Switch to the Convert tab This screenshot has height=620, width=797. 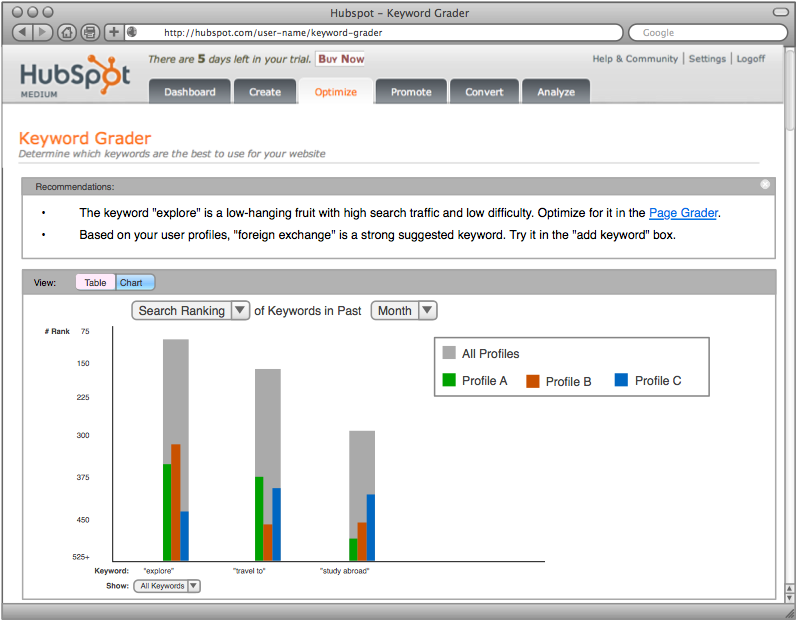[x=484, y=92]
